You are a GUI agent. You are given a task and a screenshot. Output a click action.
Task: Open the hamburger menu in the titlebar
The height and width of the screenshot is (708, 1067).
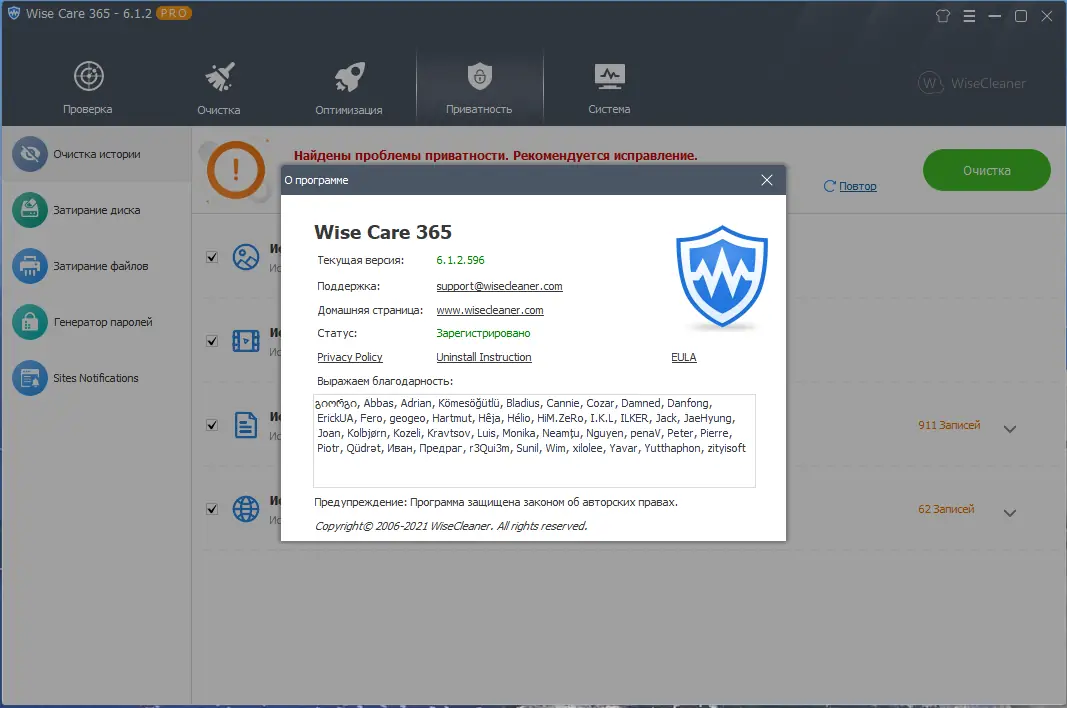pyautogui.click(x=969, y=16)
